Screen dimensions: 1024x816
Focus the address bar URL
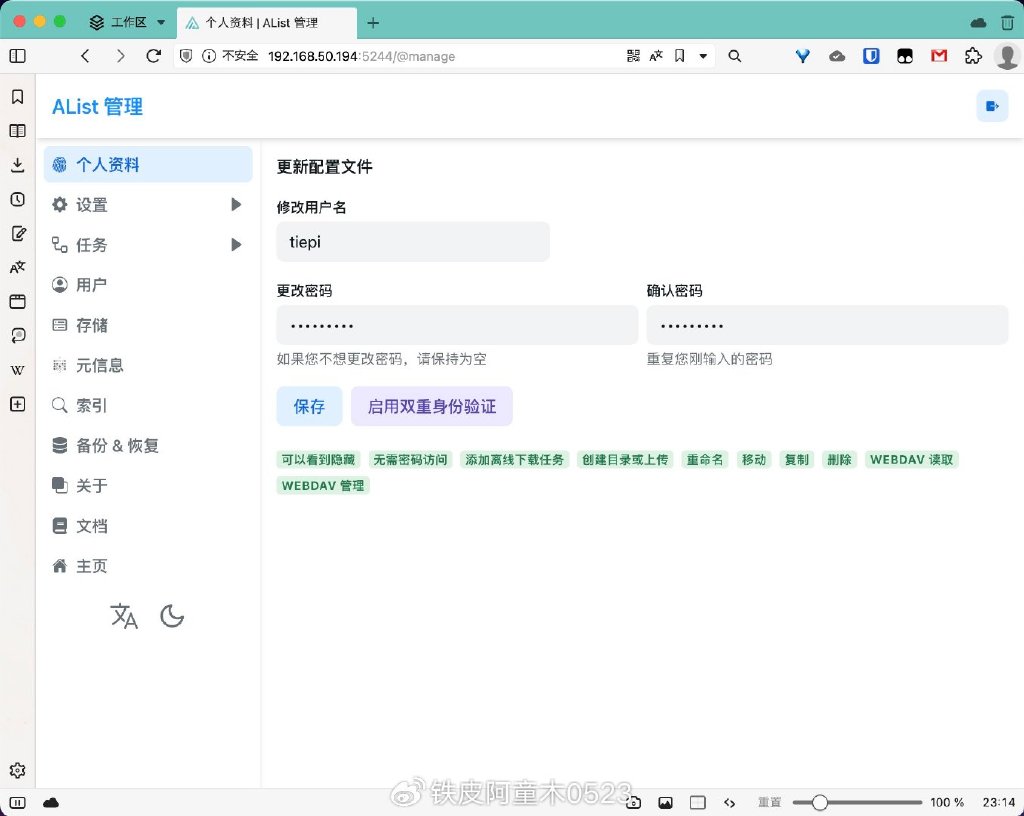(x=361, y=56)
